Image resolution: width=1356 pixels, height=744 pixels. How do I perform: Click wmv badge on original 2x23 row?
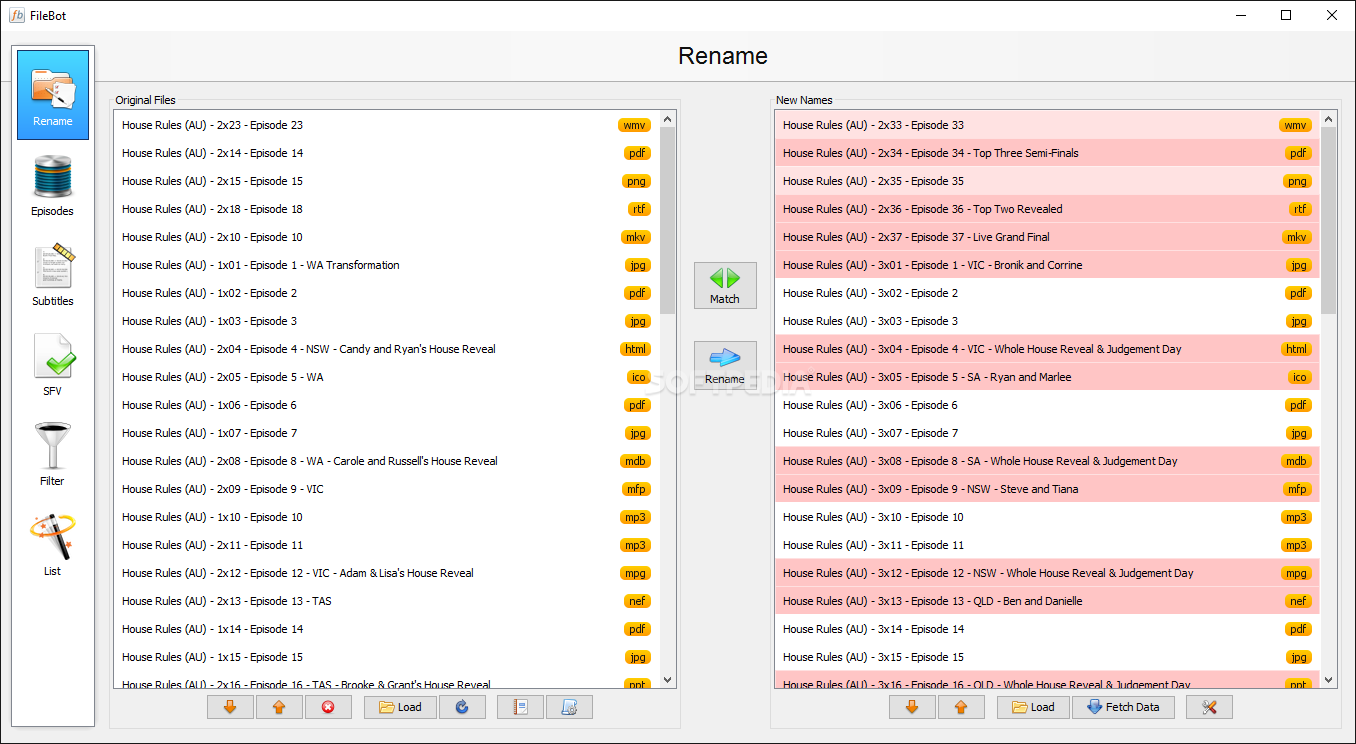point(634,125)
